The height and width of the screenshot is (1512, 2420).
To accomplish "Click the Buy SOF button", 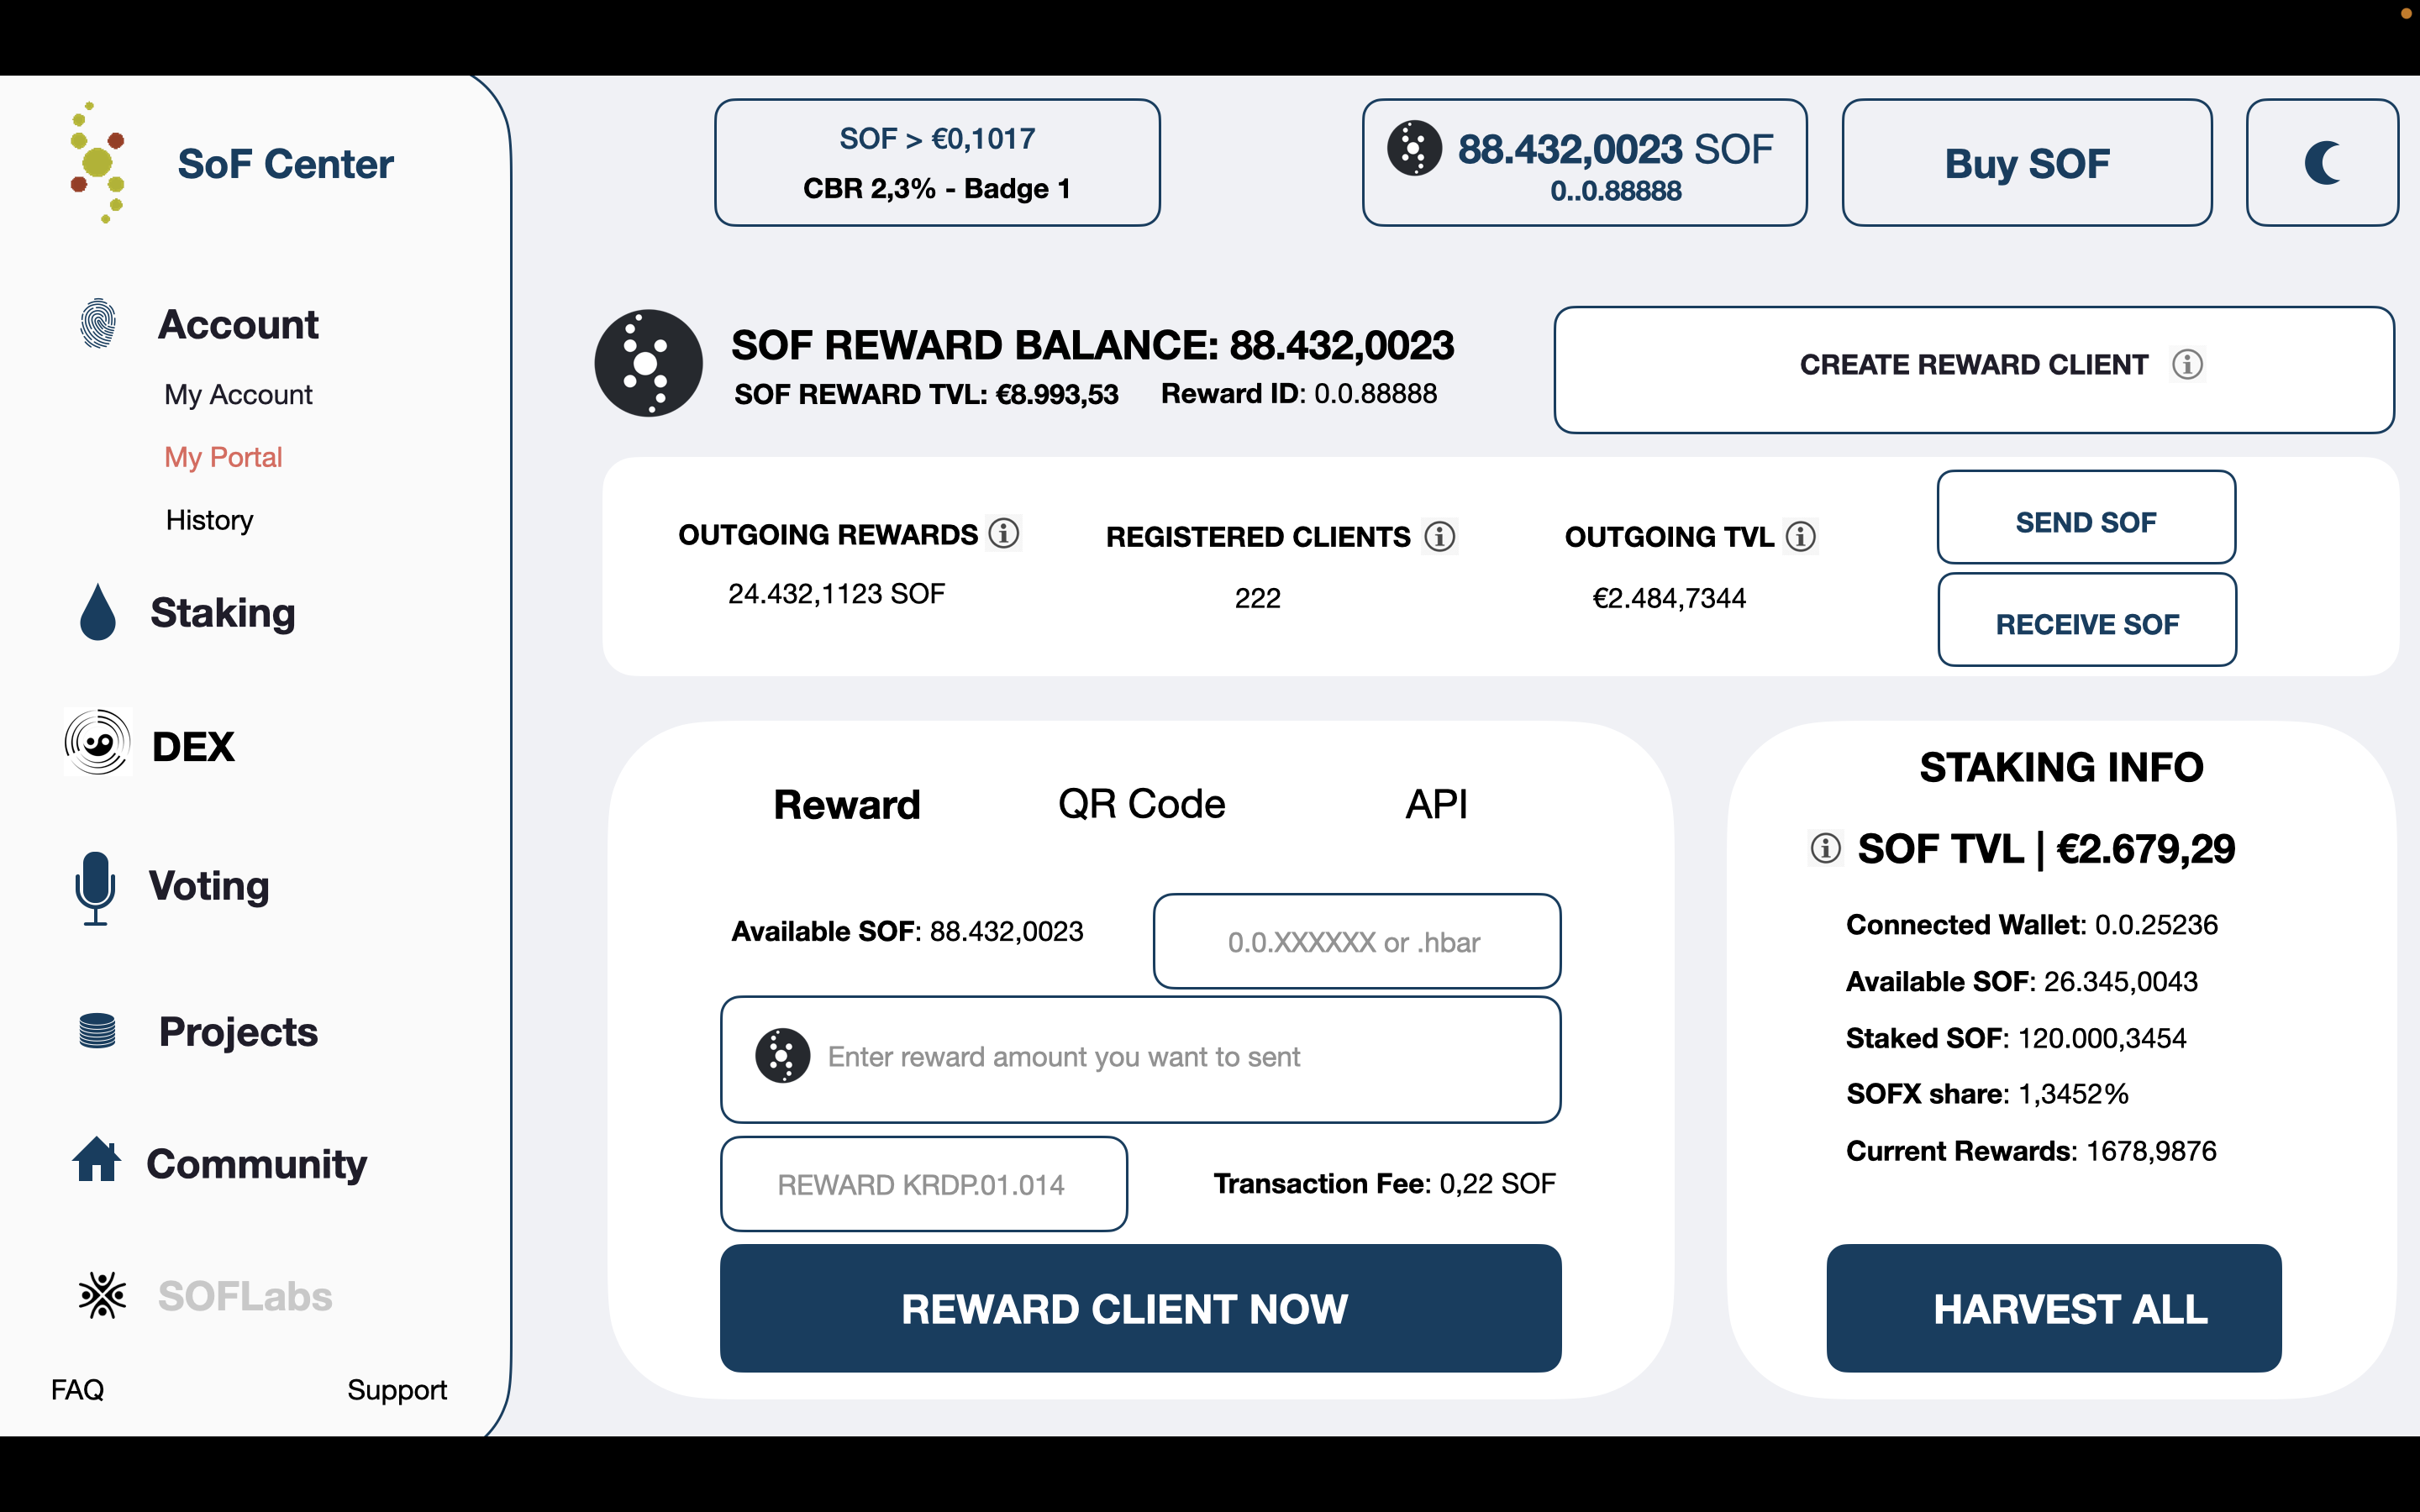I will pyautogui.click(x=2026, y=162).
